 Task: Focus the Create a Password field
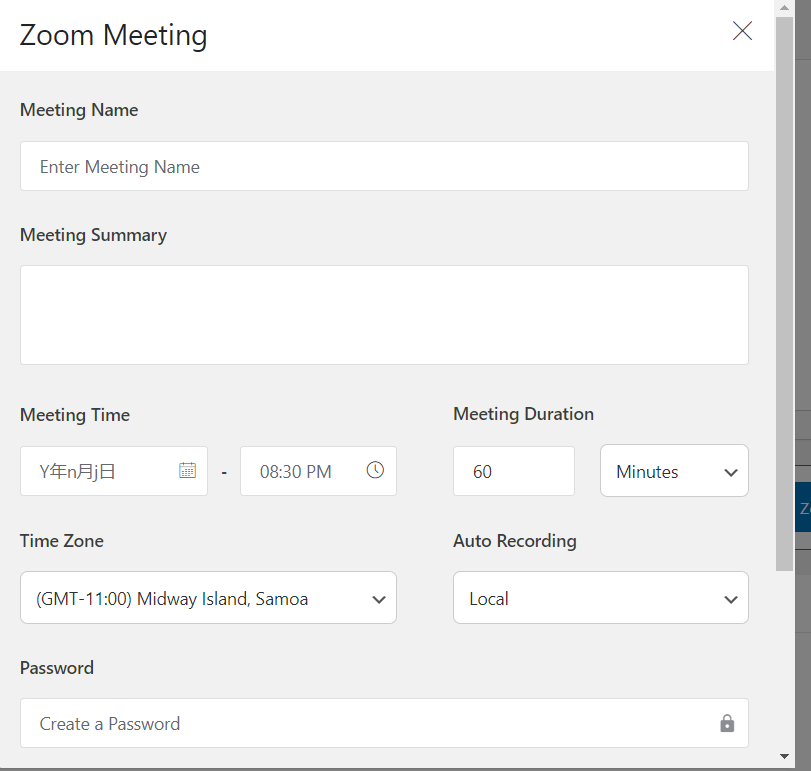(370, 723)
